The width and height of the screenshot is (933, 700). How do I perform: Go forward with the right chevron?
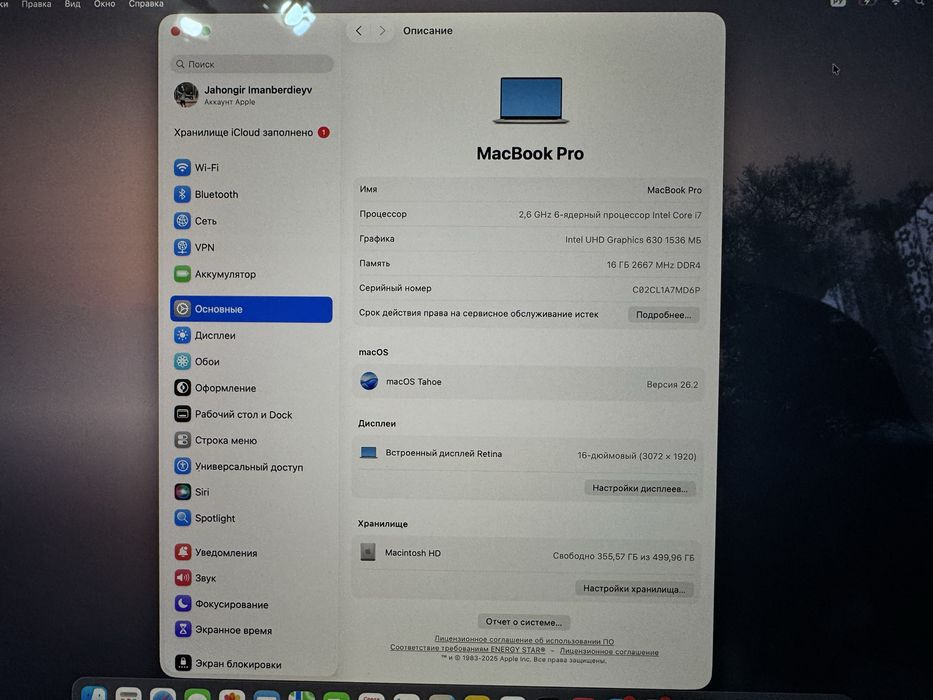382,31
